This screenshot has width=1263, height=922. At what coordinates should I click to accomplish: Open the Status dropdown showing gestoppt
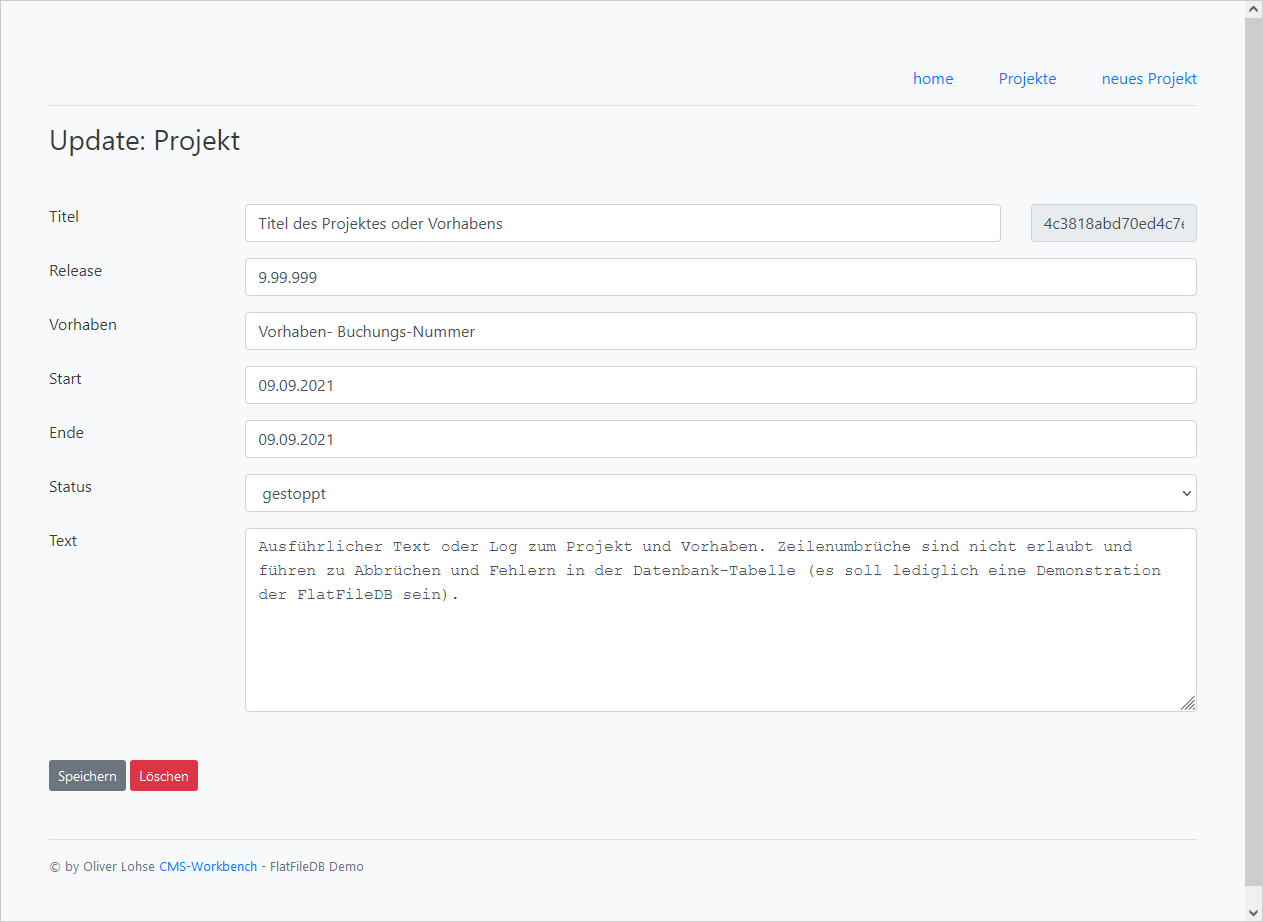[x=720, y=492]
